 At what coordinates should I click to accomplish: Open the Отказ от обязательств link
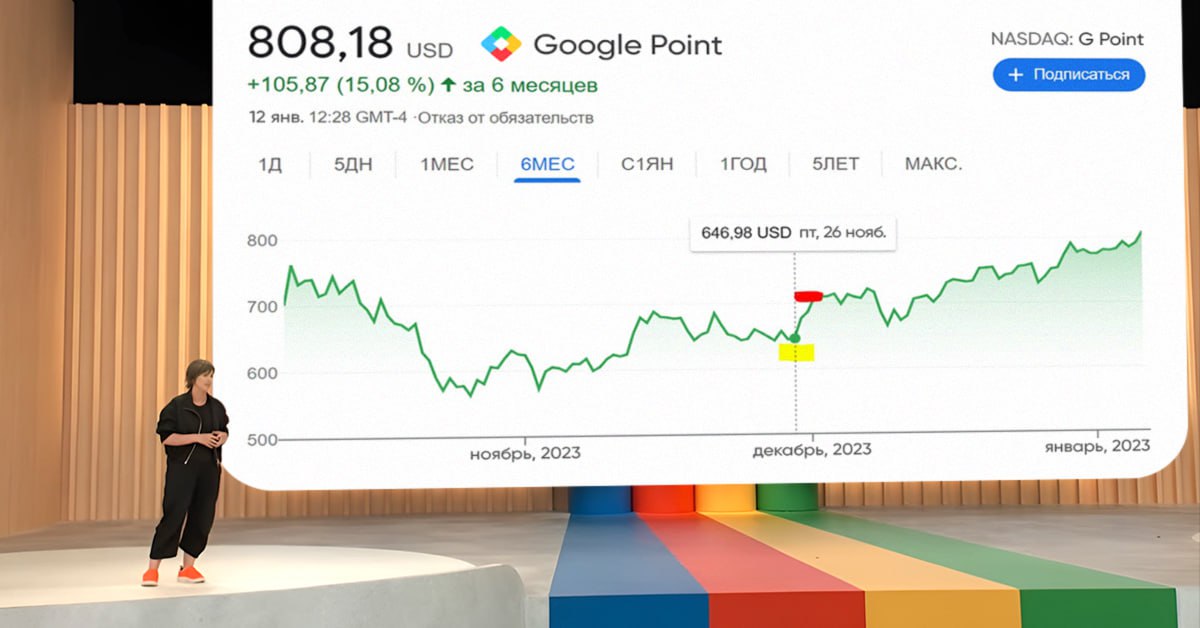point(505,117)
